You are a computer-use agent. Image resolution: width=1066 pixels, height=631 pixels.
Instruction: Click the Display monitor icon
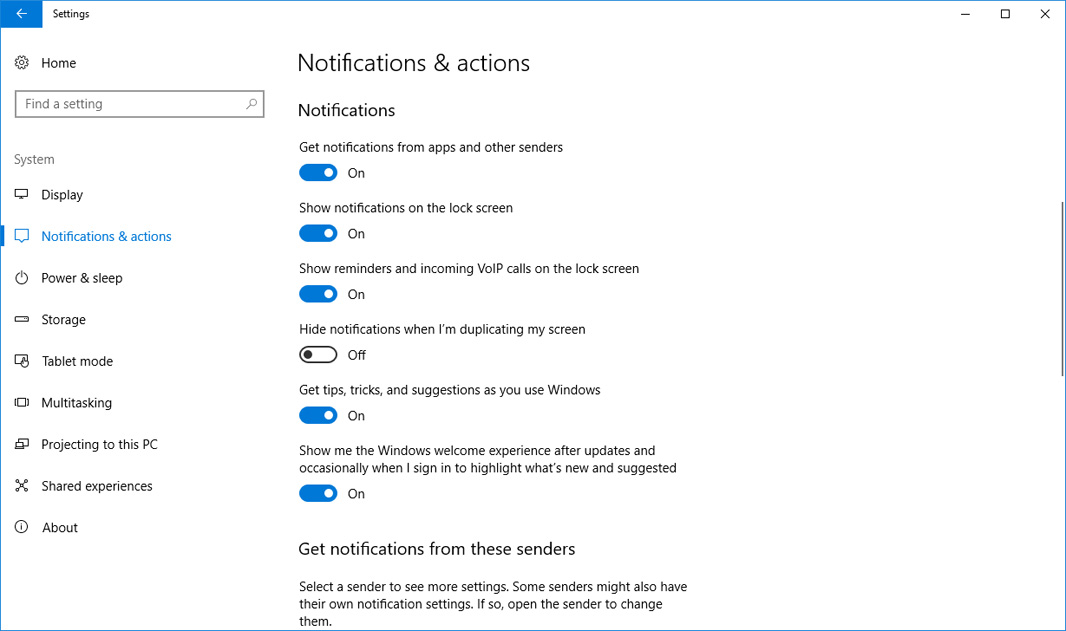pos(22,194)
